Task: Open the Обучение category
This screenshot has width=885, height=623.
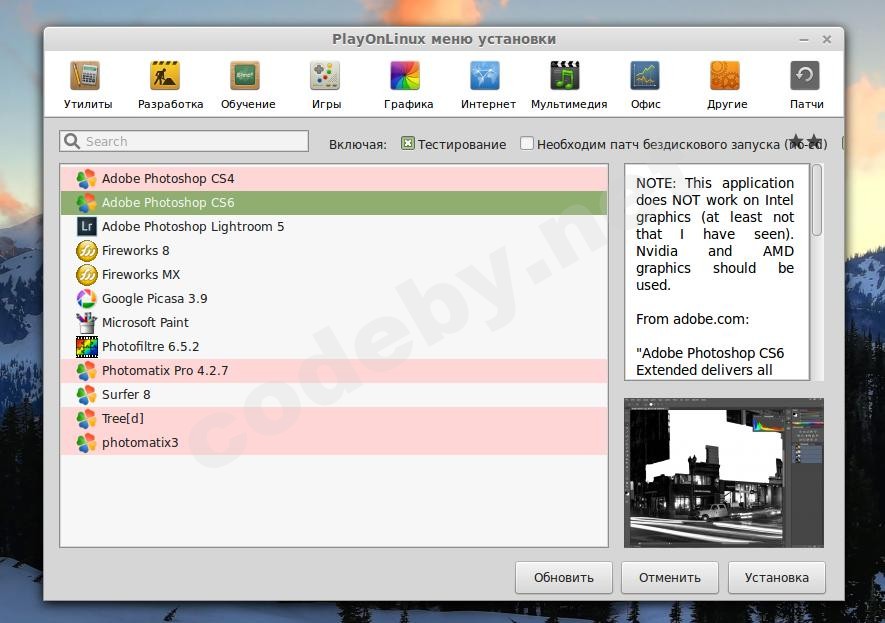Action: (247, 85)
